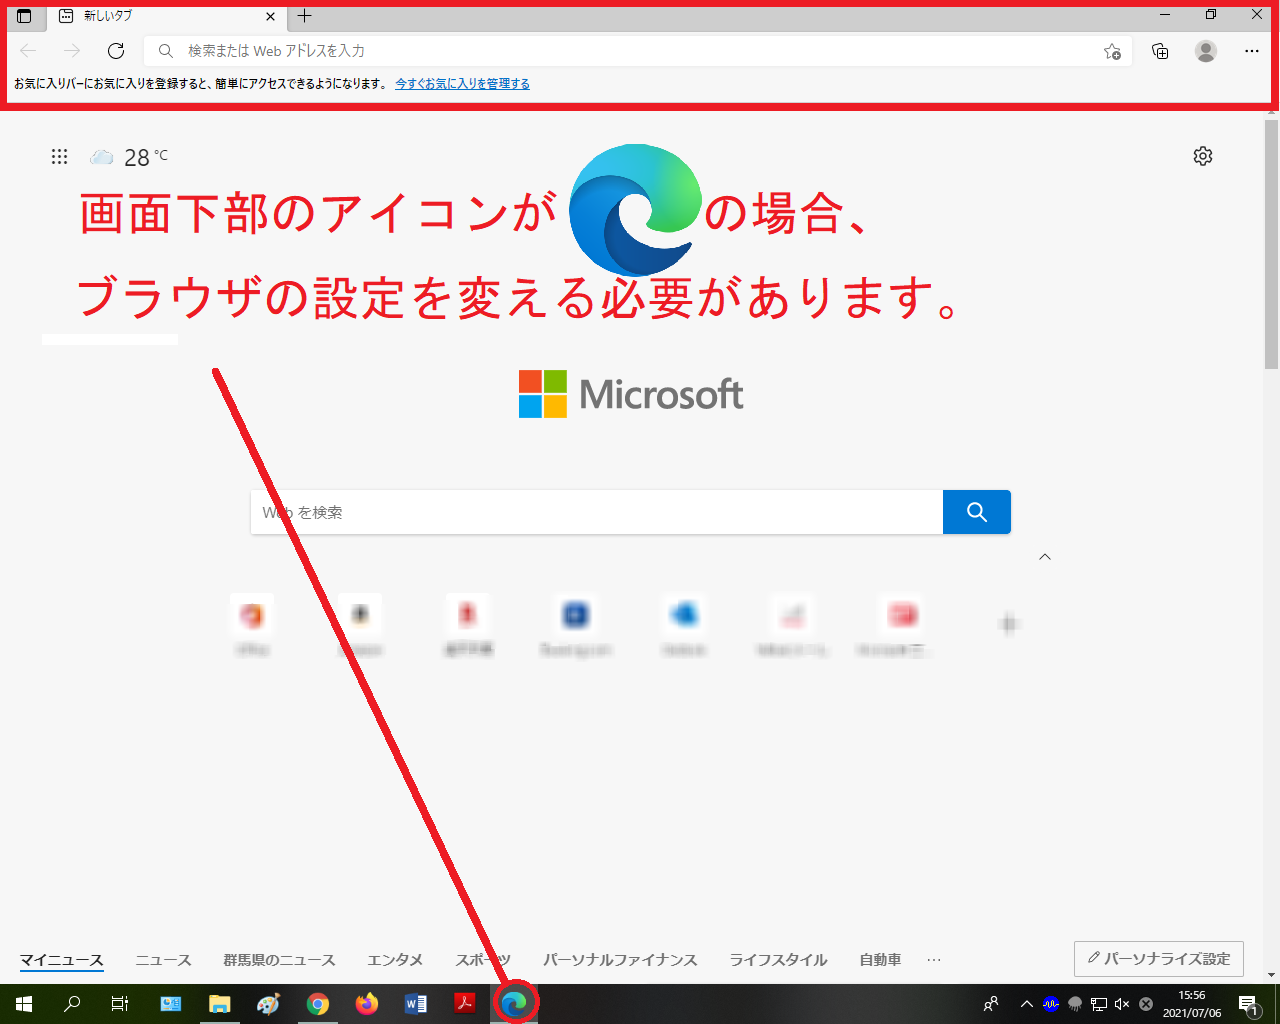Viewport: 1280px width, 1024px height.
Task: Click the address bar search field
Action: pyautogui.click(x=637, y=51)
